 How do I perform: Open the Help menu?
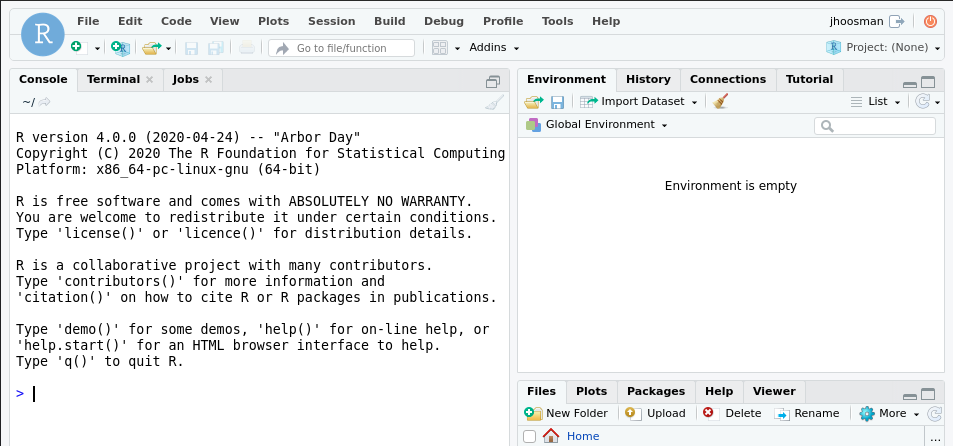(606, 21)
